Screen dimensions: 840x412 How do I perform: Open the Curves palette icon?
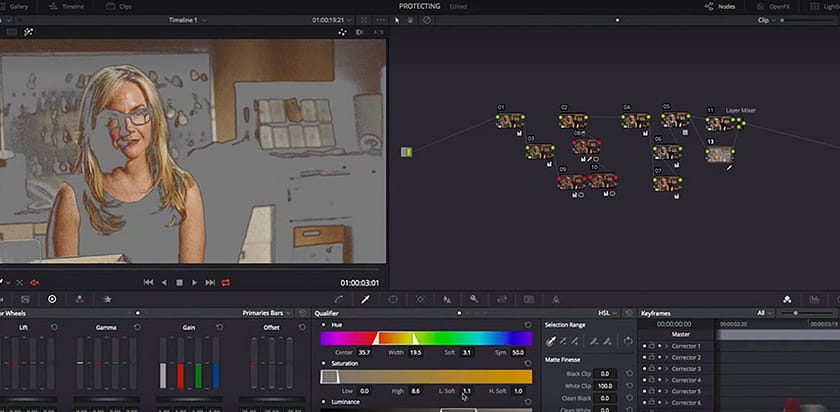click(x=339, y=299)
